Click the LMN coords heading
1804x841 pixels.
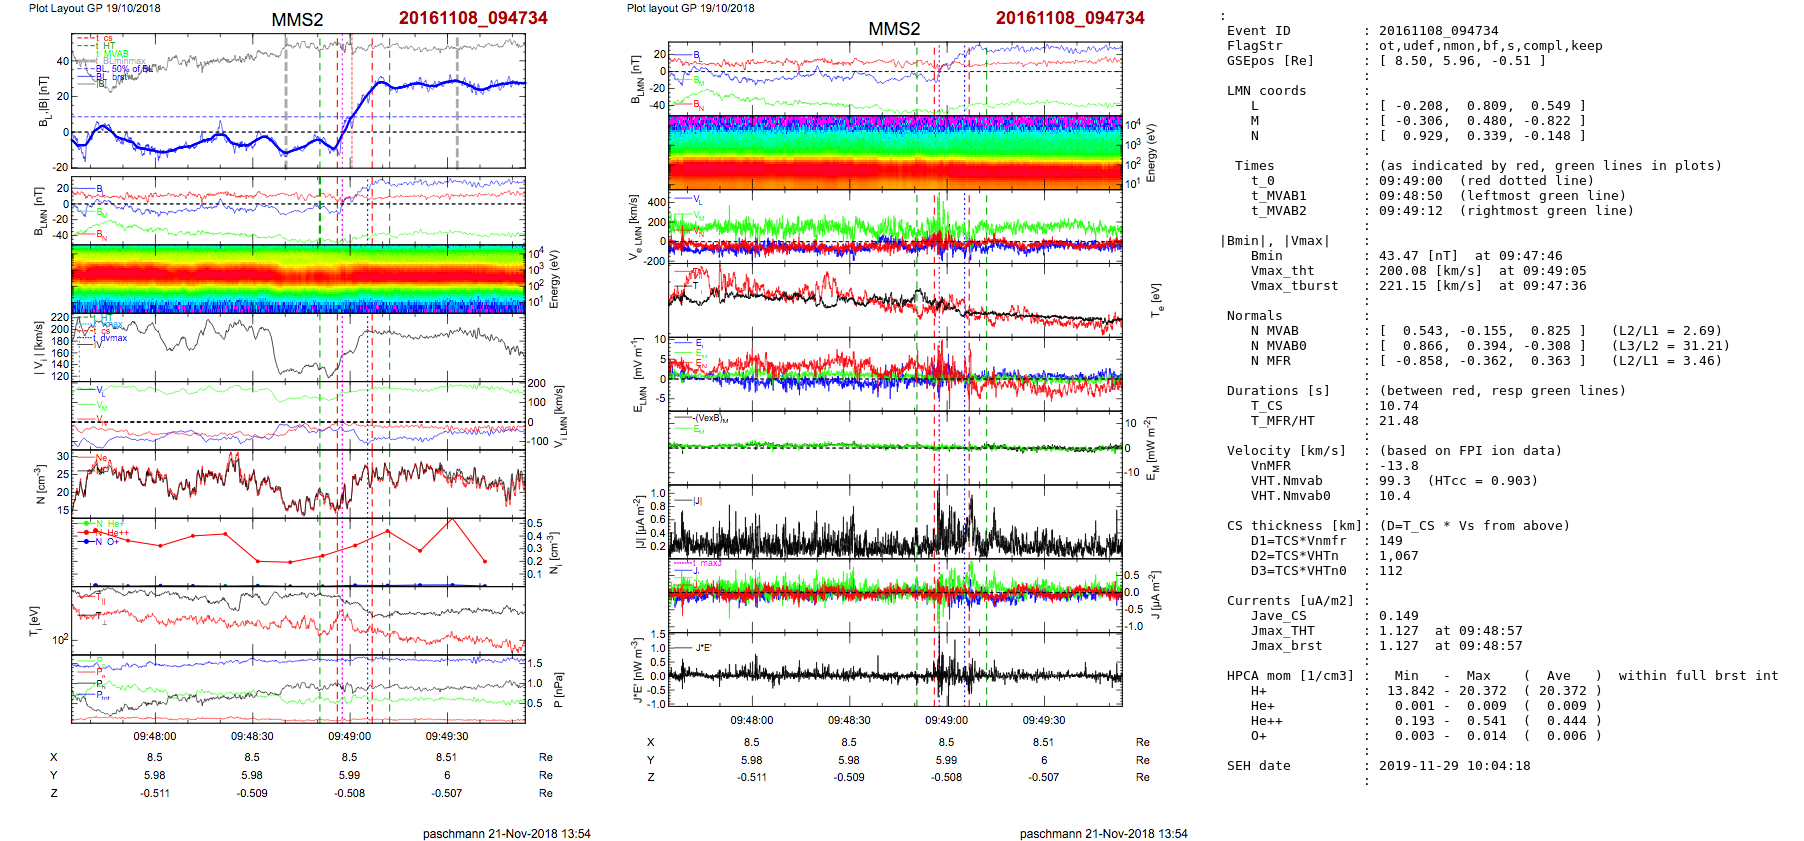click(x=1266, y=91)
